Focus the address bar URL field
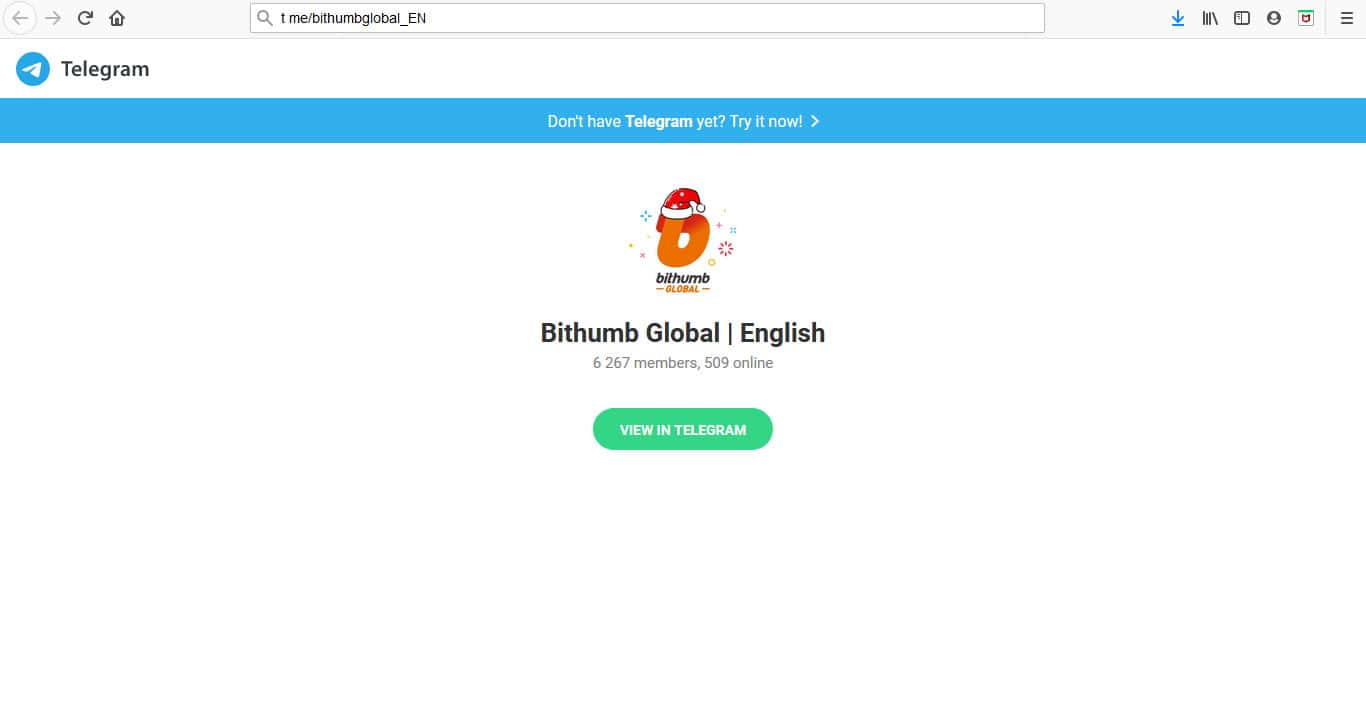1366x701 pixels. coord(647,18)
